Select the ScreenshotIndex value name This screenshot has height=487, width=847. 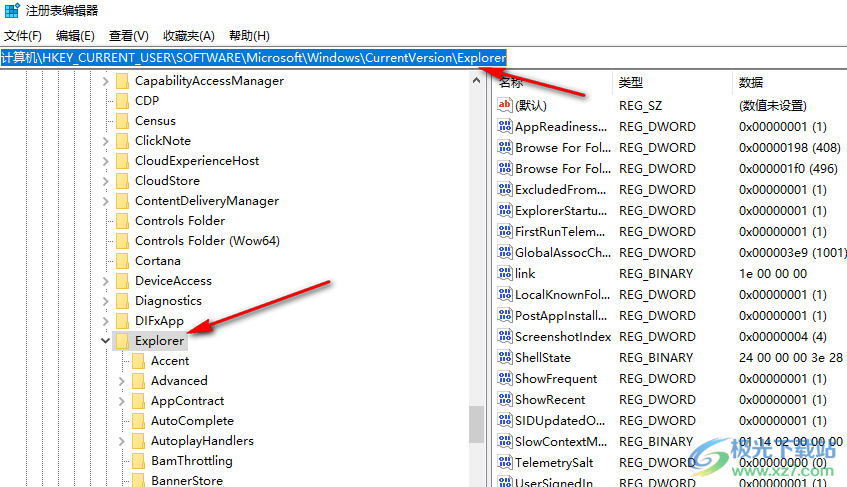[x=563, y=336]
